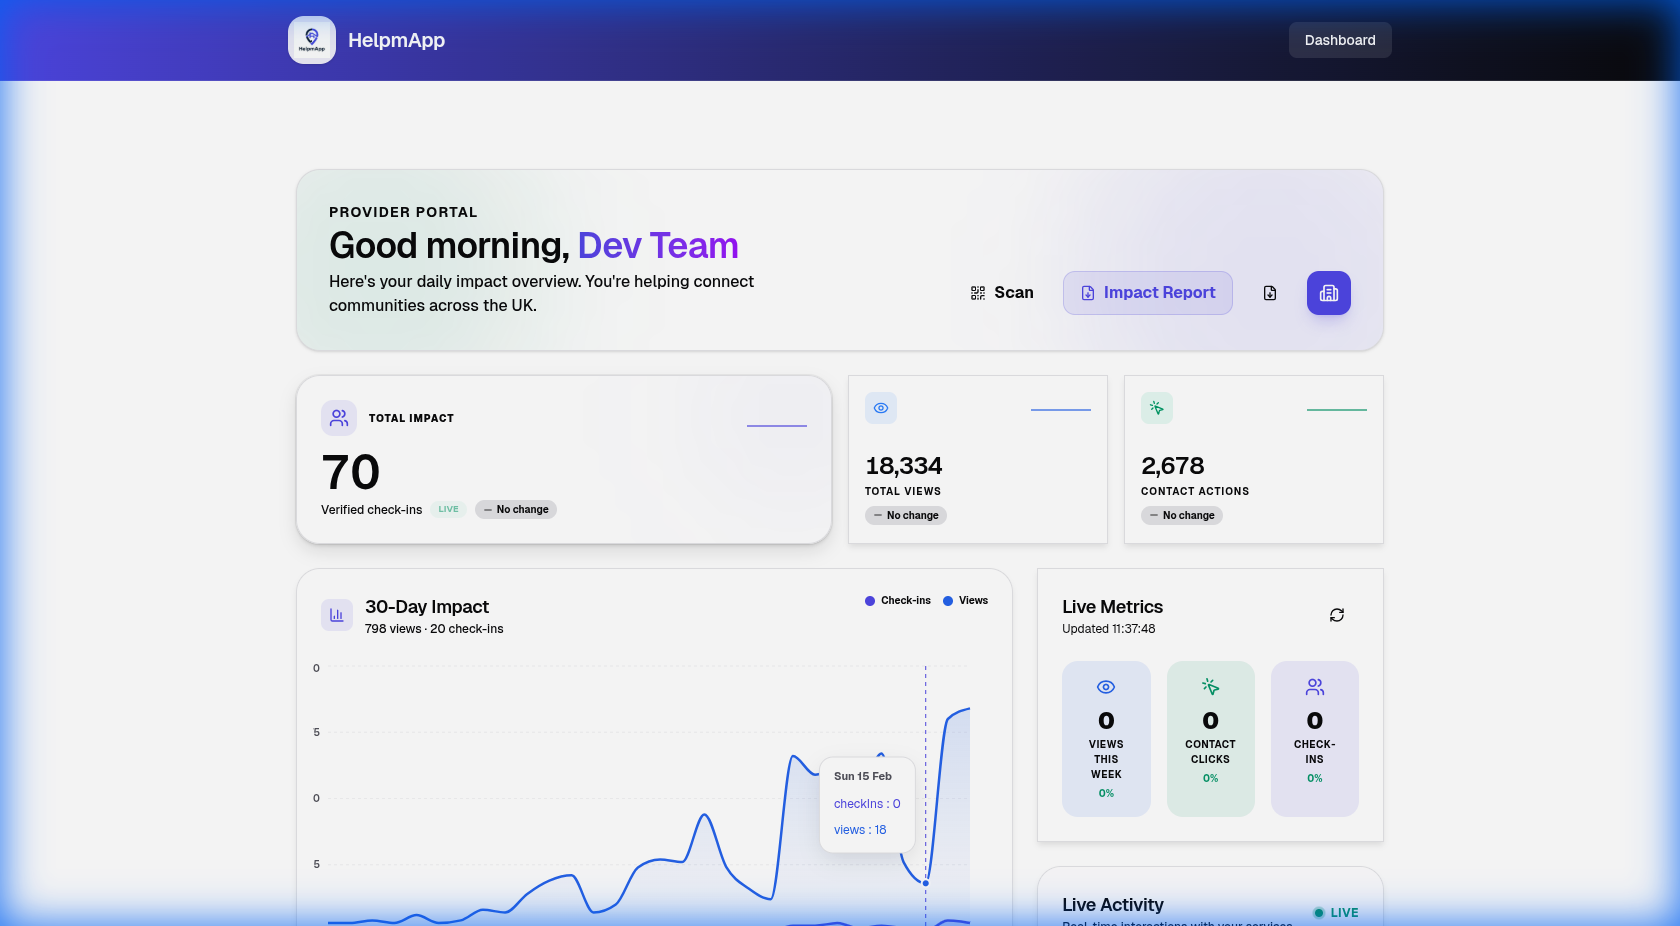This screenshot has height=926, width=1680.
Task: Click the QR code icon next to Scan
Action: (x=977, y=293)
